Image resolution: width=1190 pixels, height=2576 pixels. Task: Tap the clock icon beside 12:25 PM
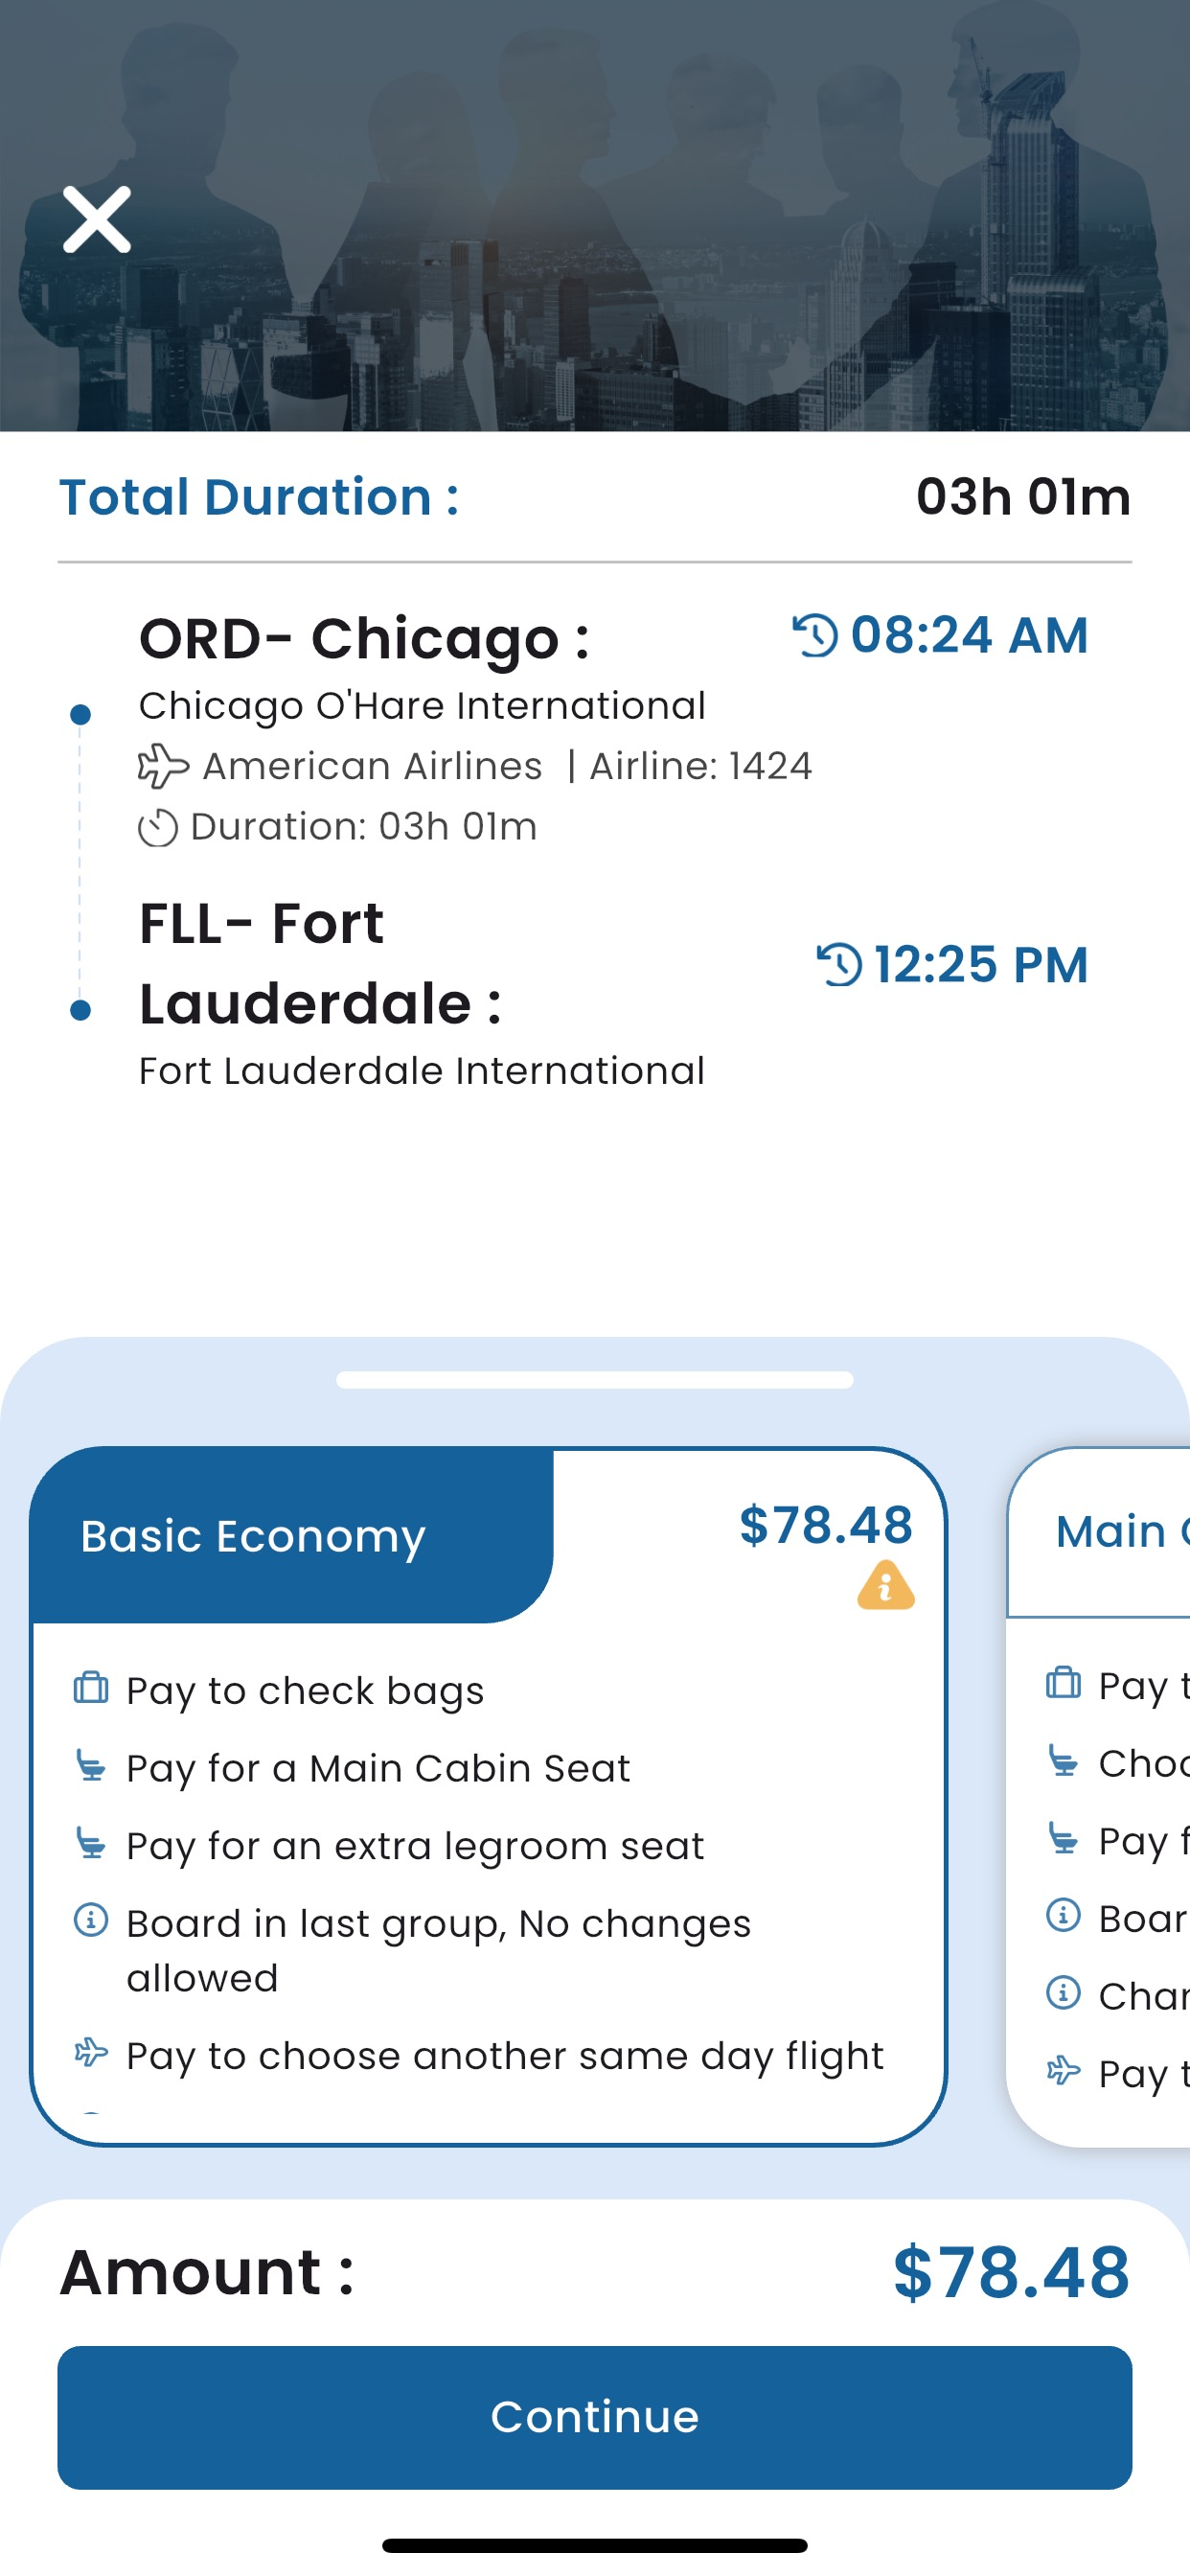point(840,965)
